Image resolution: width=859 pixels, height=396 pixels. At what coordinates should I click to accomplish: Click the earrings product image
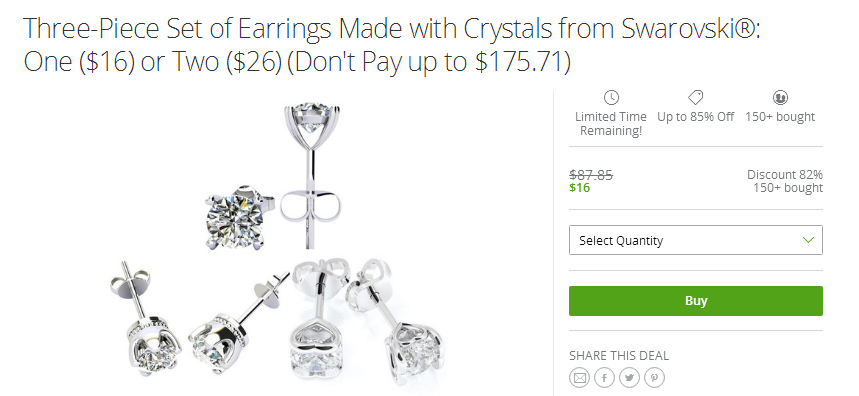277,244
